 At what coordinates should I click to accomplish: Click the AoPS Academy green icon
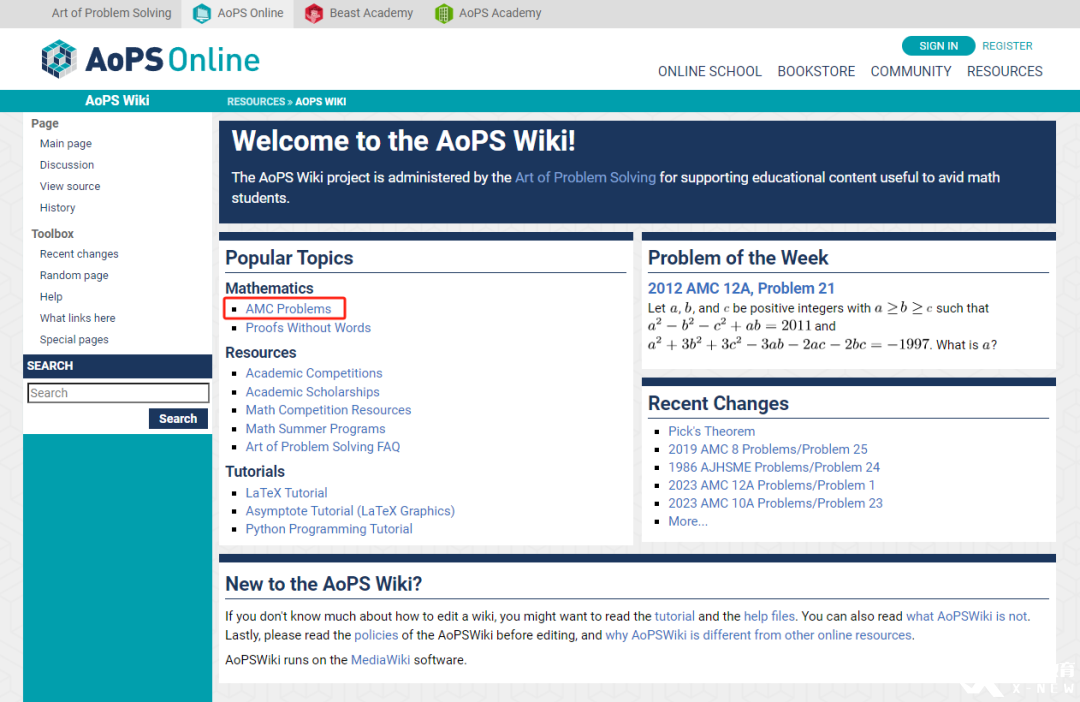click(444, 13)
